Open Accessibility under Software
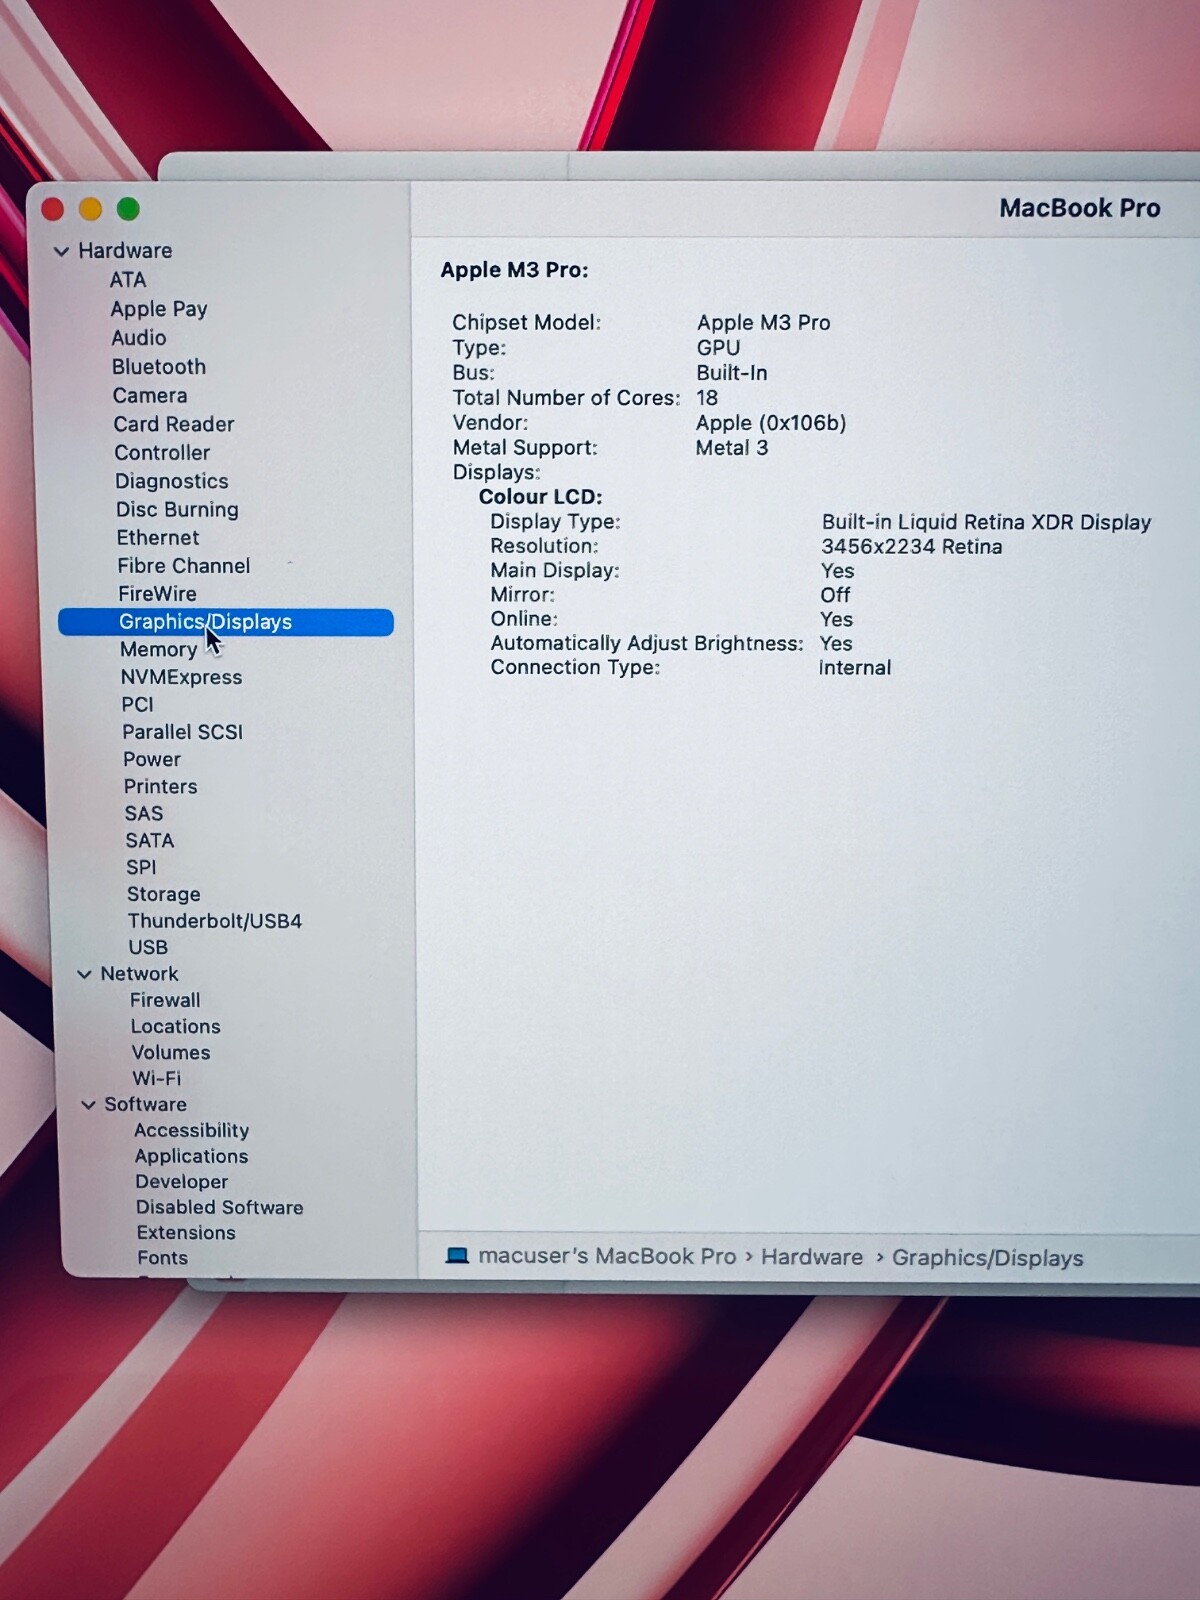1200x1600 pixels. click(192, 1131)
